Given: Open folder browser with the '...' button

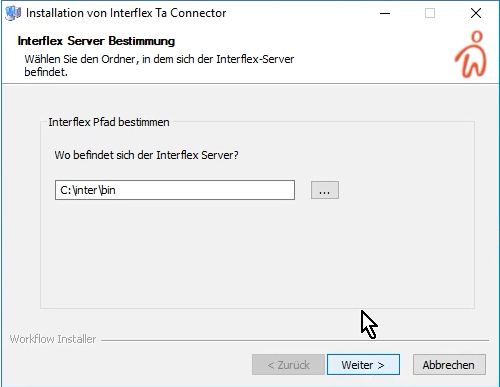Looking at the screenshot, I should (325, 190).
